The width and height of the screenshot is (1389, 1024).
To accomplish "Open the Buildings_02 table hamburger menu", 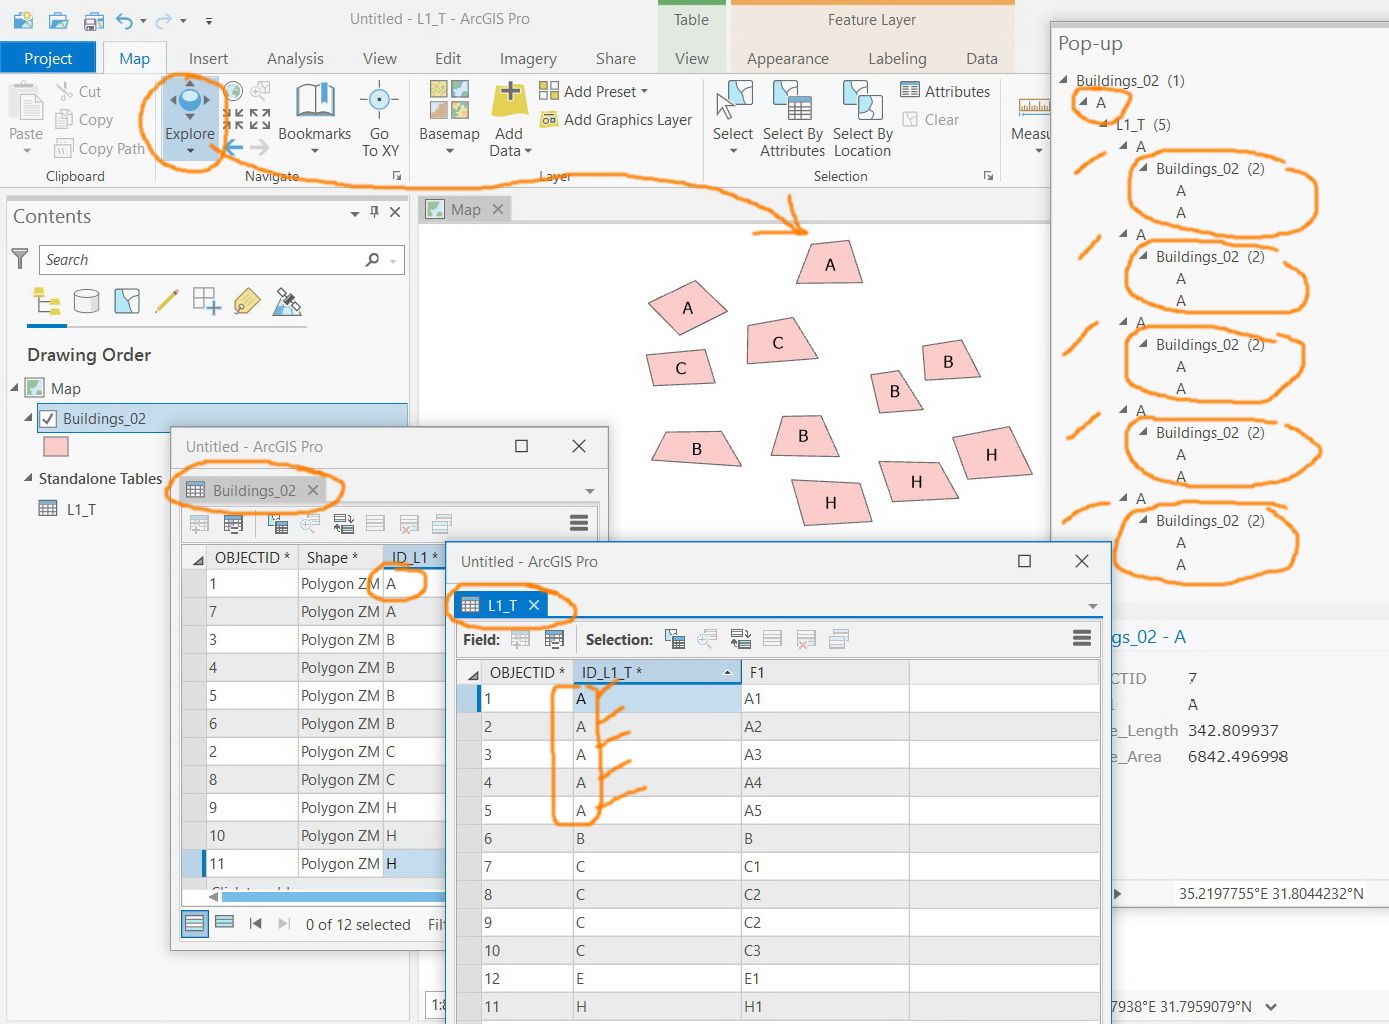I will point(578,523).
